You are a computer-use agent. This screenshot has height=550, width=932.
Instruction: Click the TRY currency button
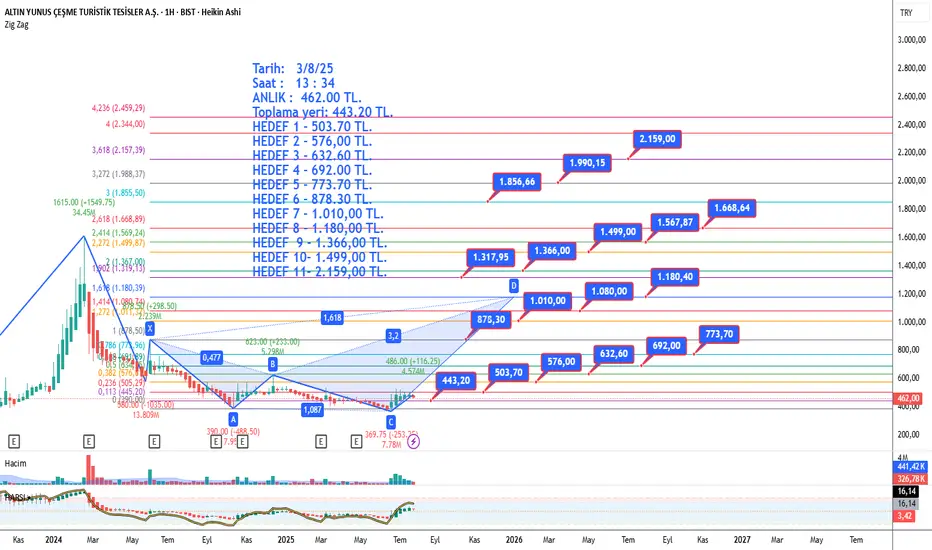coord(906,12)
